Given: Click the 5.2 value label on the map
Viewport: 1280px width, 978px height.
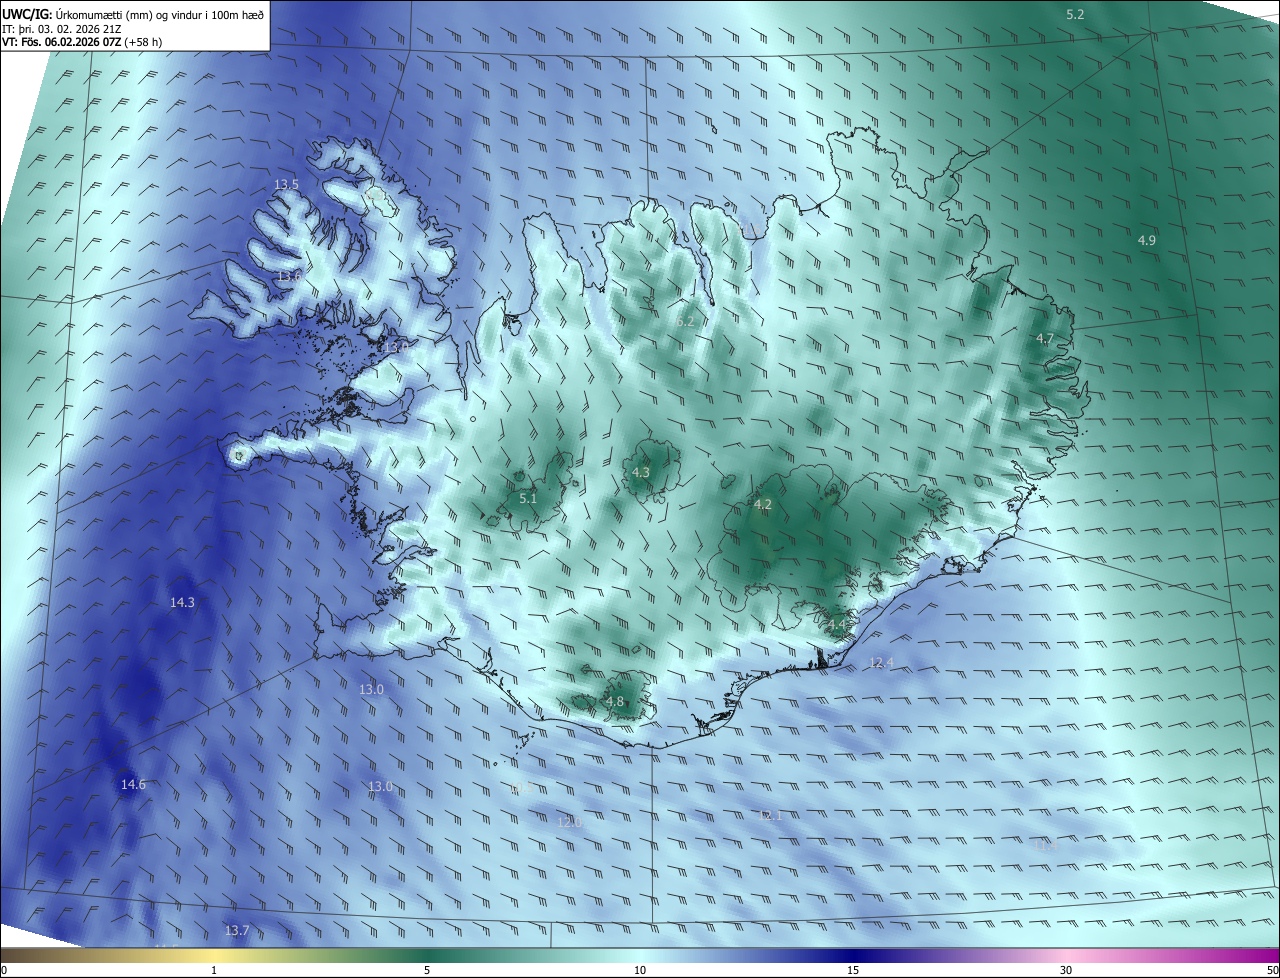Looking at the screenshot, I should click(x=1075, y=14).
